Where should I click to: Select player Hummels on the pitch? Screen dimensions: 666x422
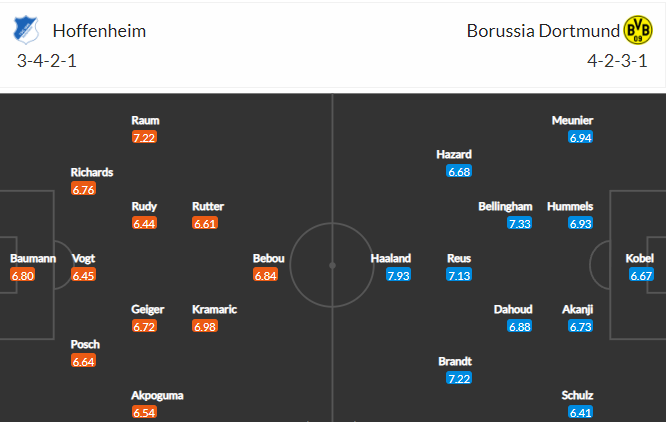(570, 206)
